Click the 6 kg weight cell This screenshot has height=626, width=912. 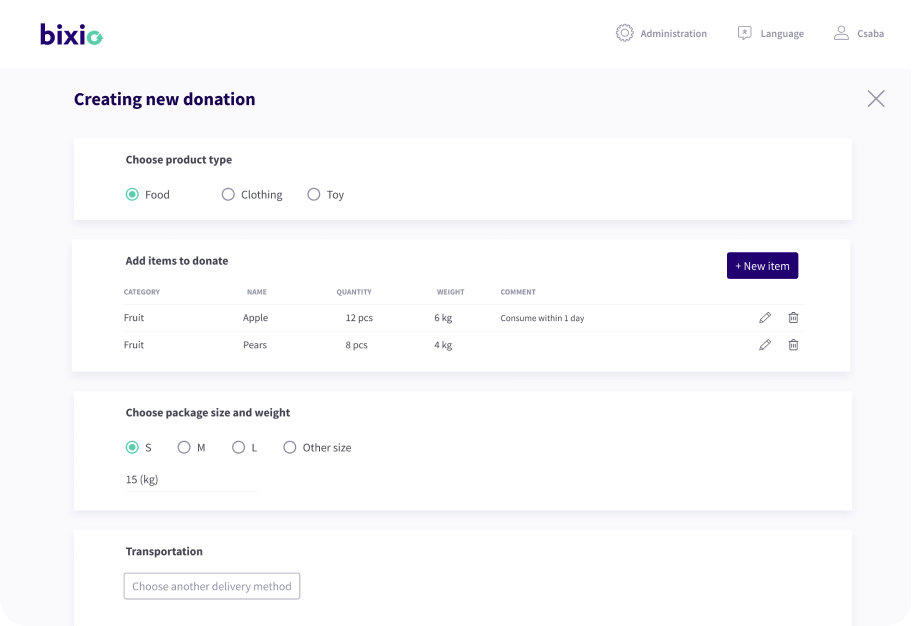(x=443, y=318)
